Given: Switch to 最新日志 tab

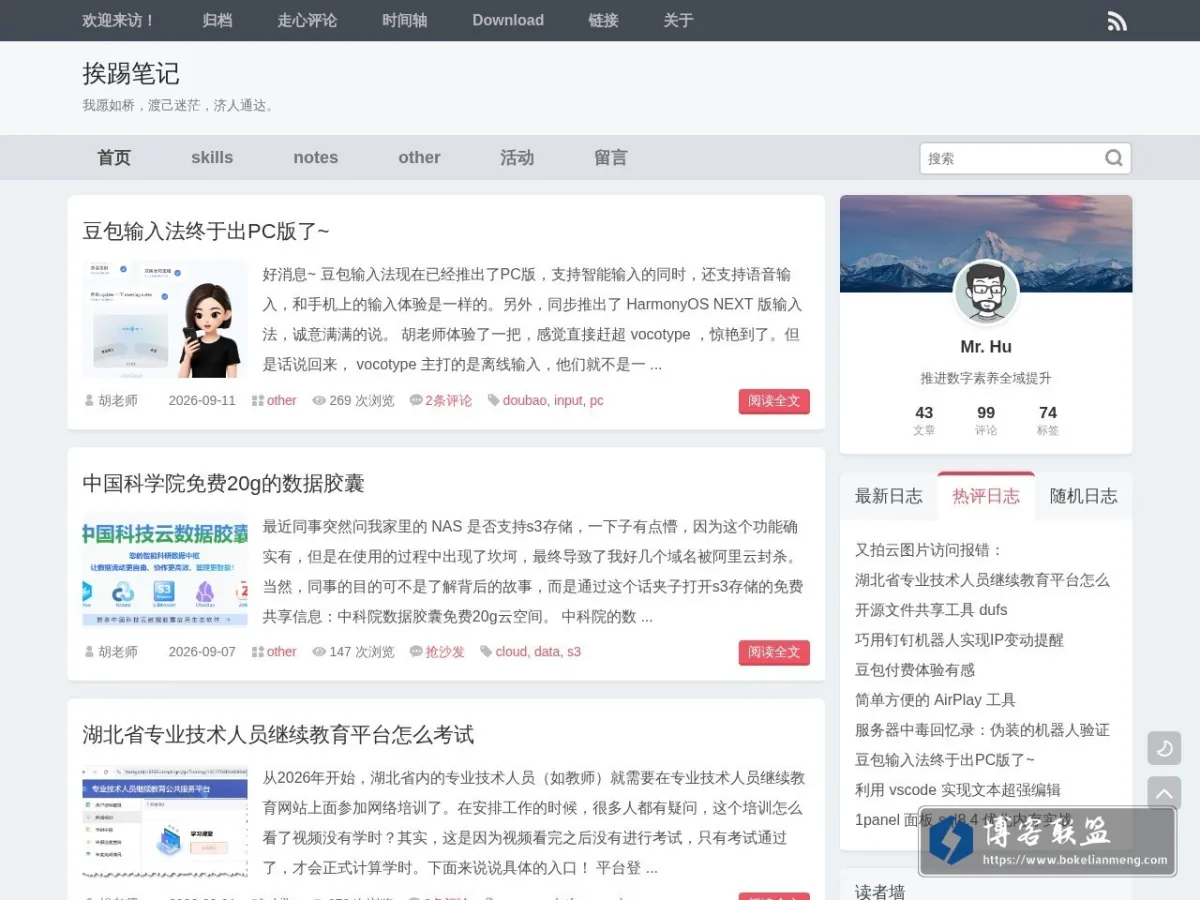Looking at the screenshot, I should click(x=889, y=496).
